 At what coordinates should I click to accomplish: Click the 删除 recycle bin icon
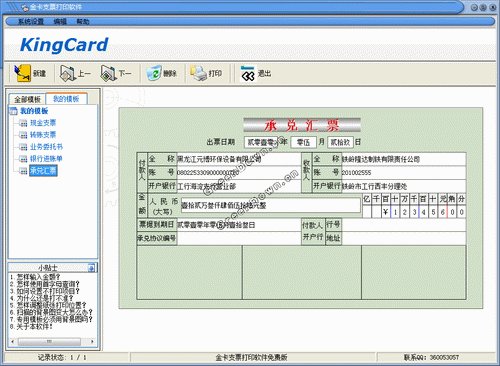[154, 73]
